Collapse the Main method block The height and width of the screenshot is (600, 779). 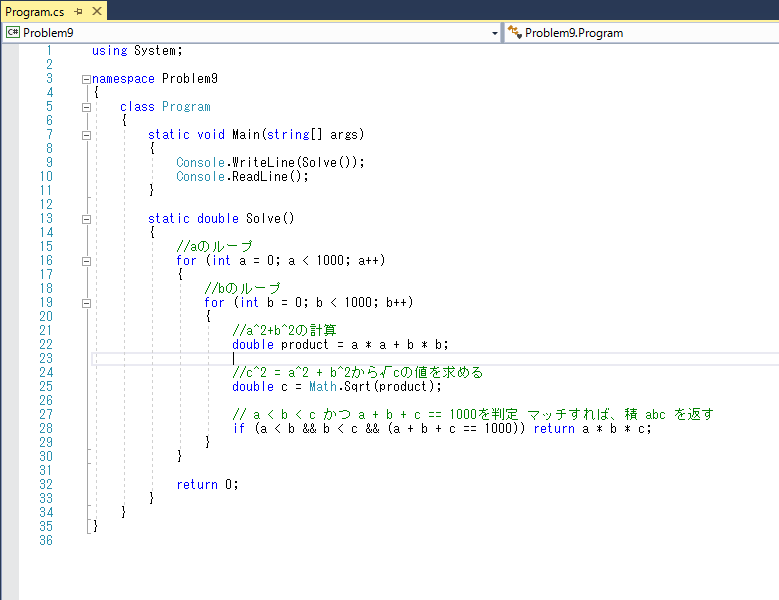pos(86,135)
